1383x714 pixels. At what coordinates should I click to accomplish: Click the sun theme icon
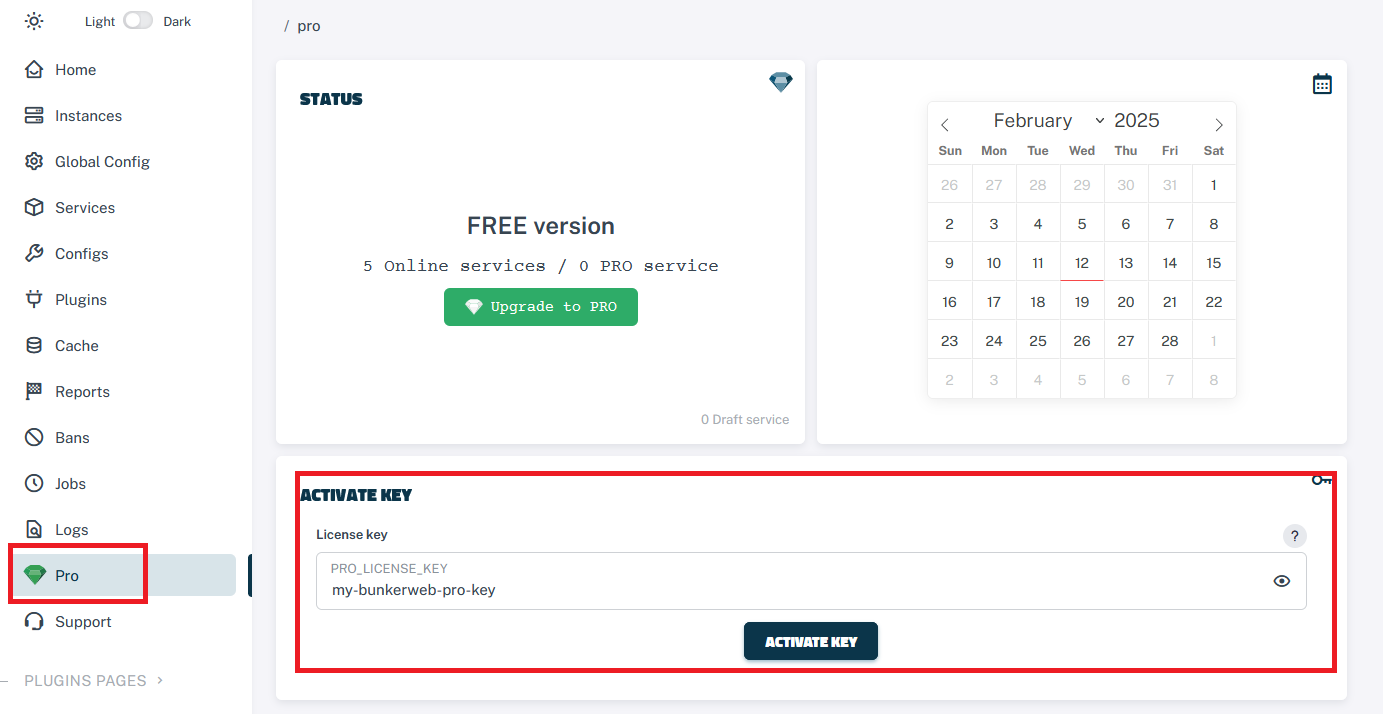34,21
